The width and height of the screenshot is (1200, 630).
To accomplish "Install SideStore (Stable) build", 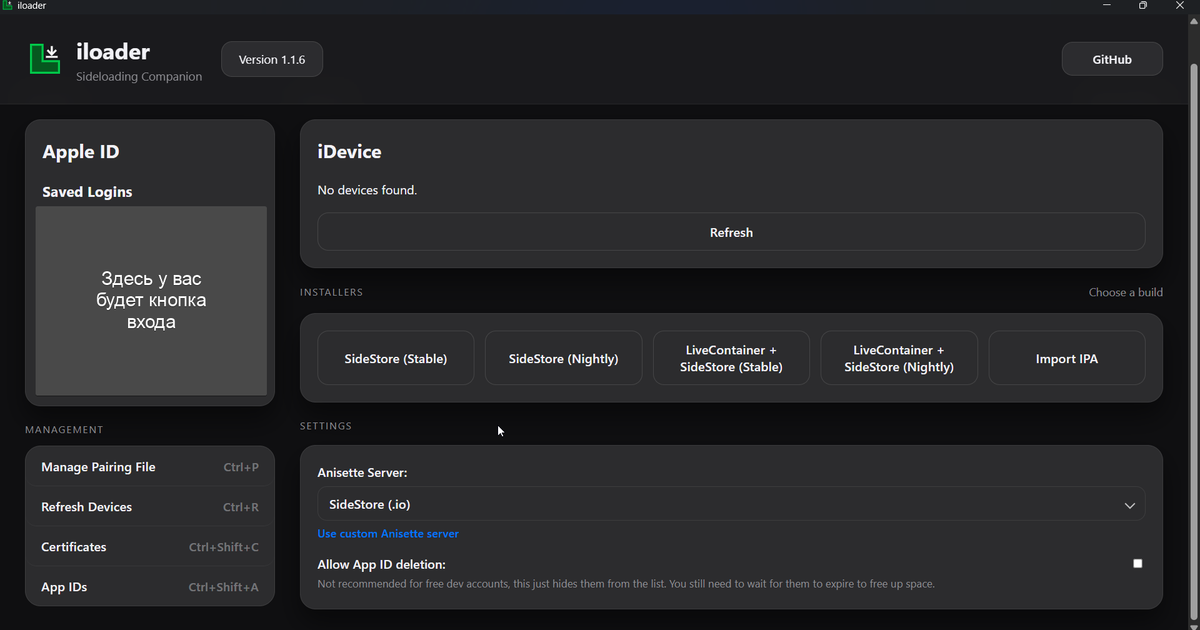I will pos(396,358).
